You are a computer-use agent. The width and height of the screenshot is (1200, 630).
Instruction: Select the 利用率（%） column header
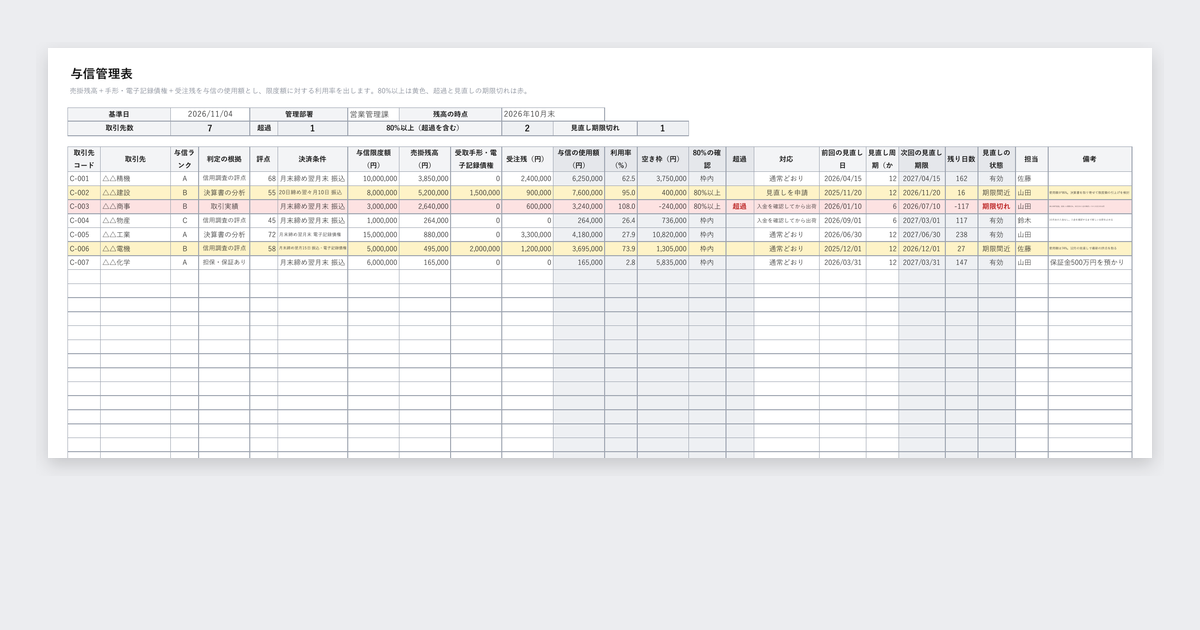tap(621, 159)
